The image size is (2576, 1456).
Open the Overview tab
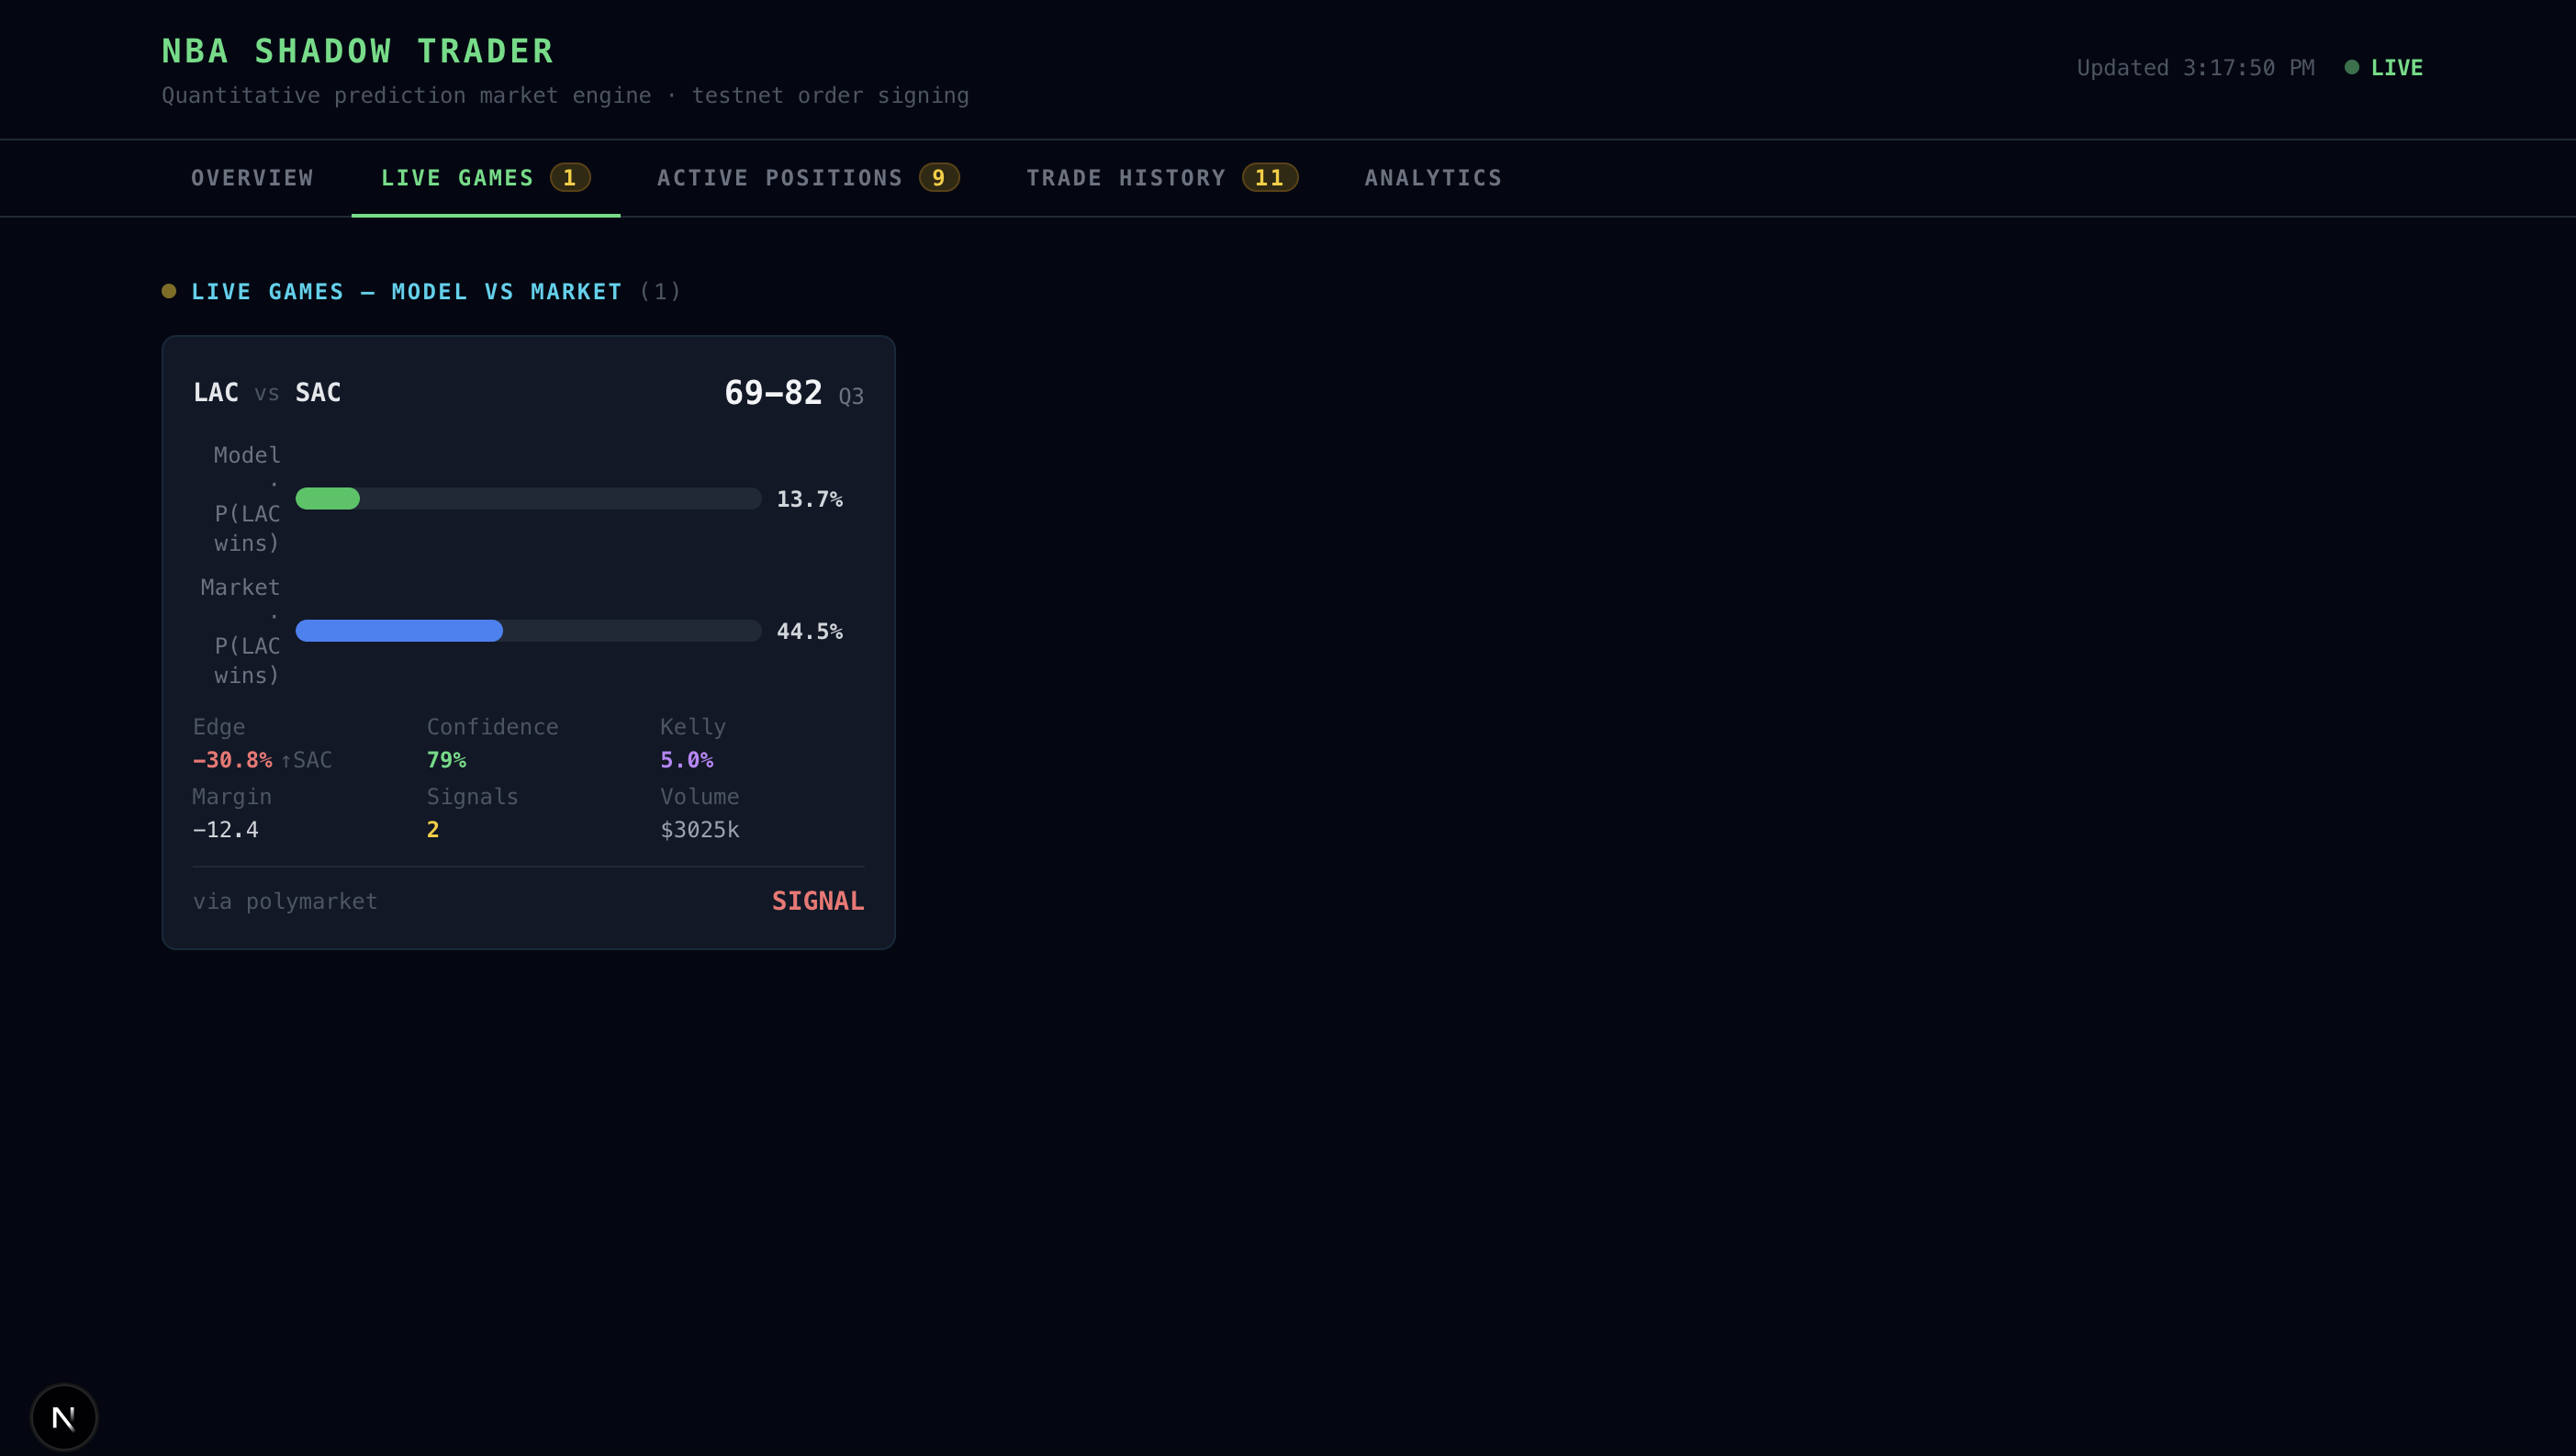coord(252,178)
